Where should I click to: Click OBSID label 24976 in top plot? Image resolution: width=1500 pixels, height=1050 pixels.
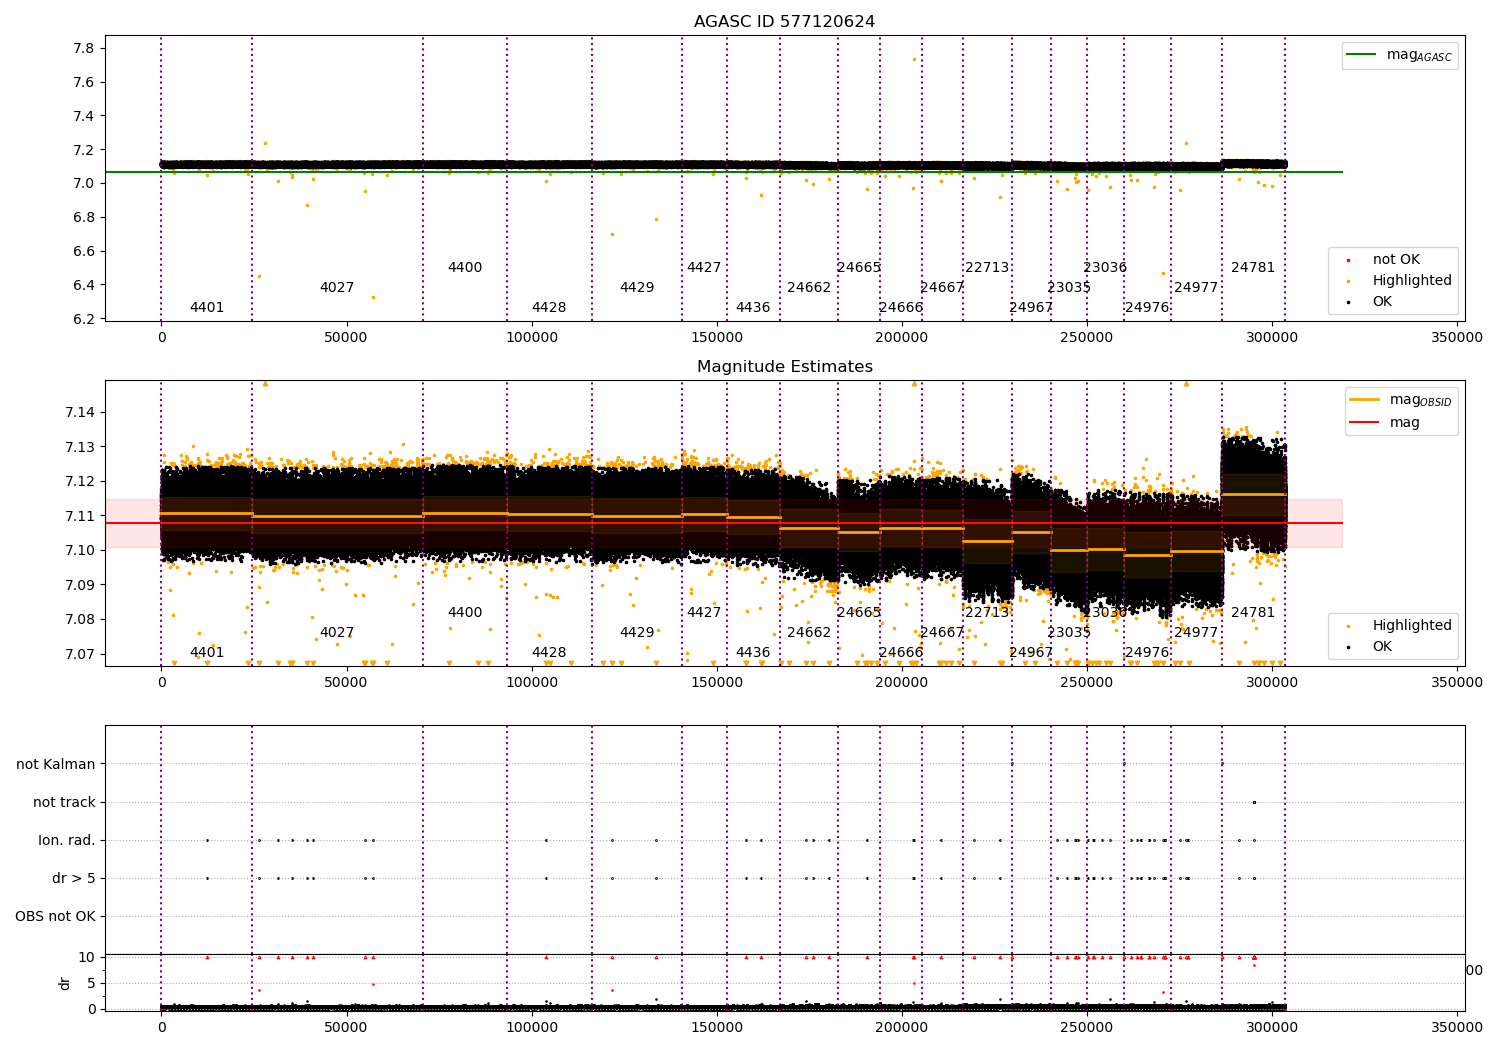[x=1147, y=308]
